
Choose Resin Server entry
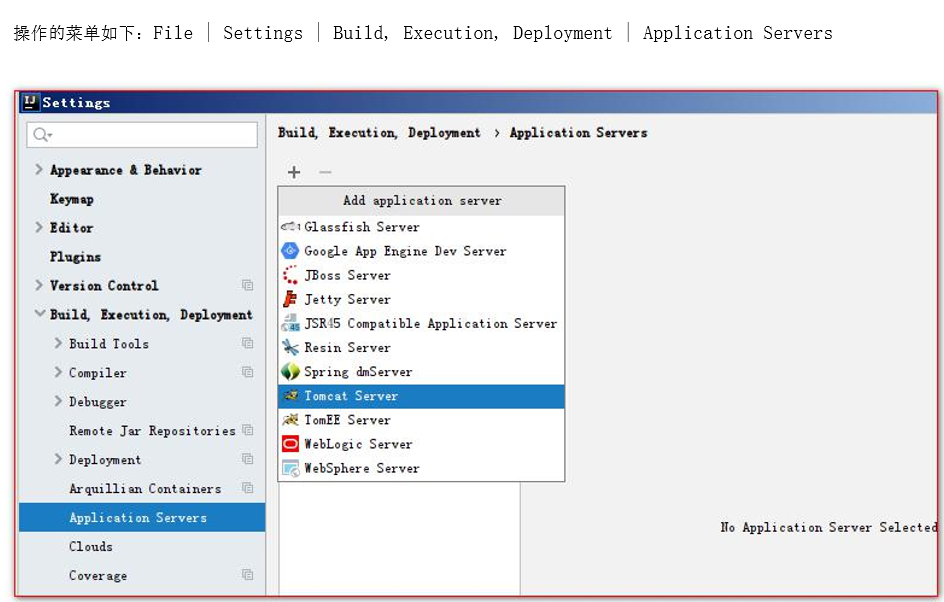tap(421, 347)
